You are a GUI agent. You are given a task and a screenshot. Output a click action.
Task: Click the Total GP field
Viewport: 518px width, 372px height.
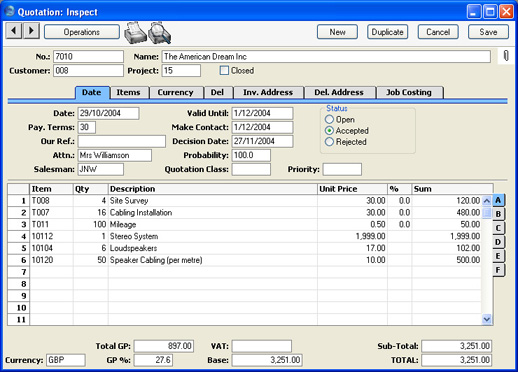click(x=164, y=346)
